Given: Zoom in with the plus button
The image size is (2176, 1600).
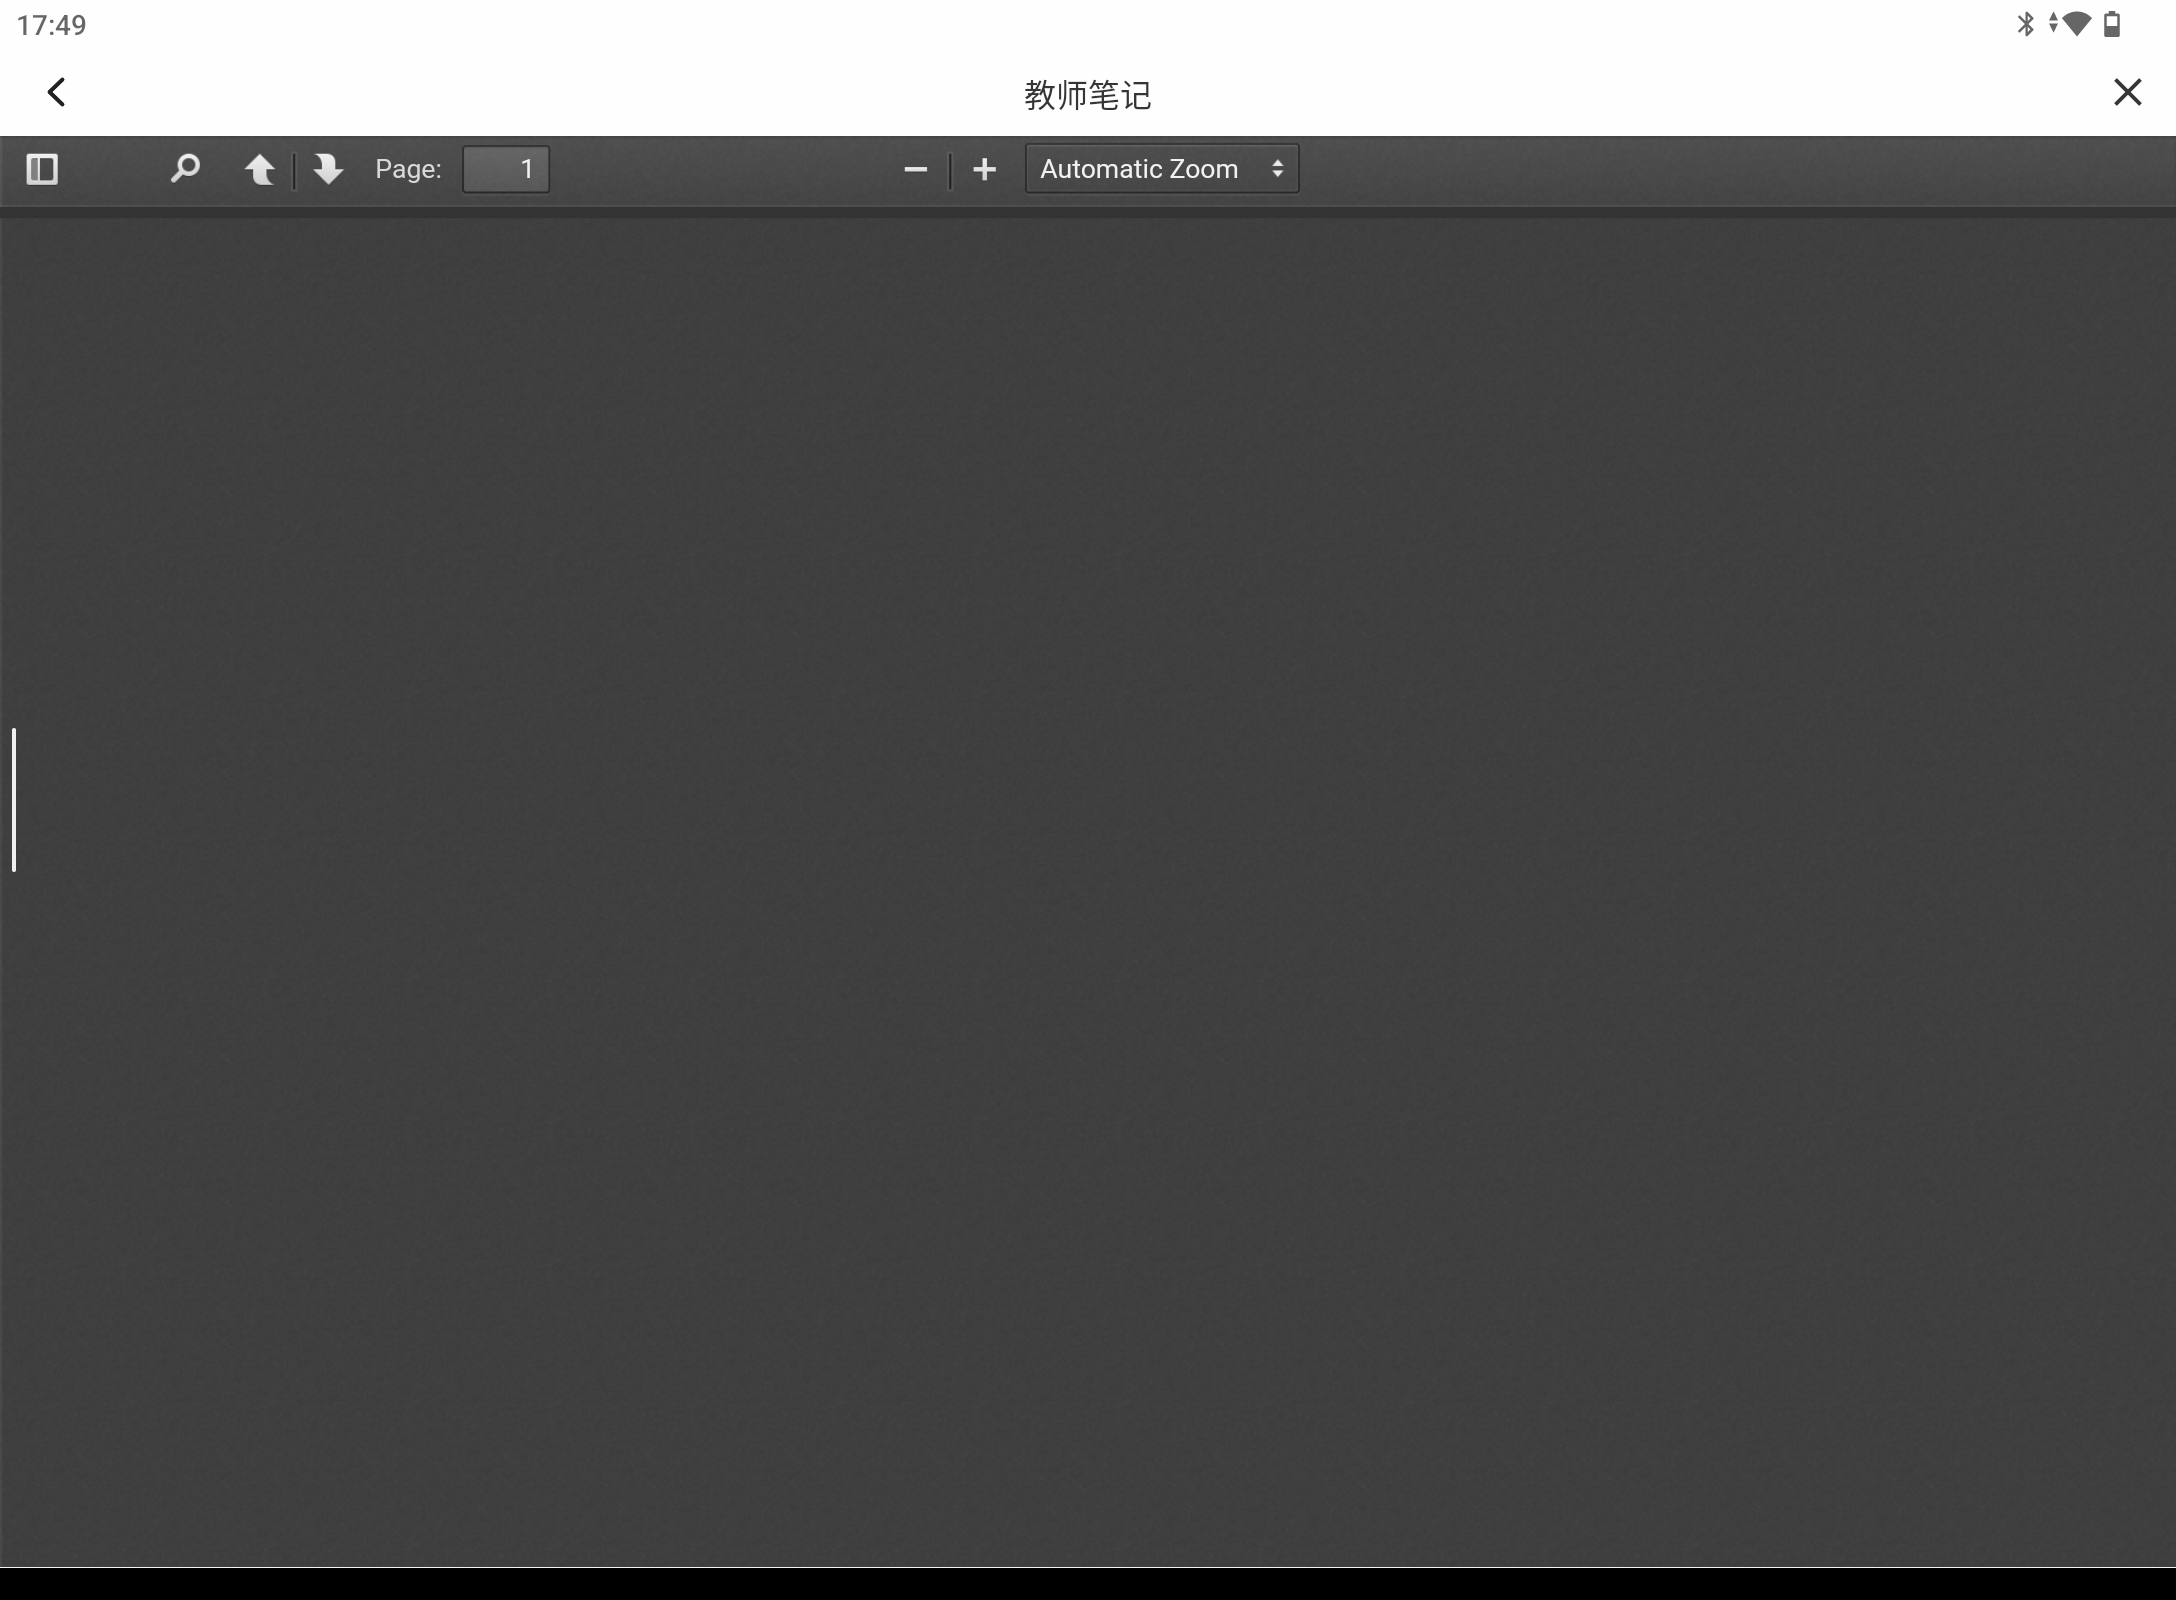Looking at the screenshot, I should click(984, 169).
